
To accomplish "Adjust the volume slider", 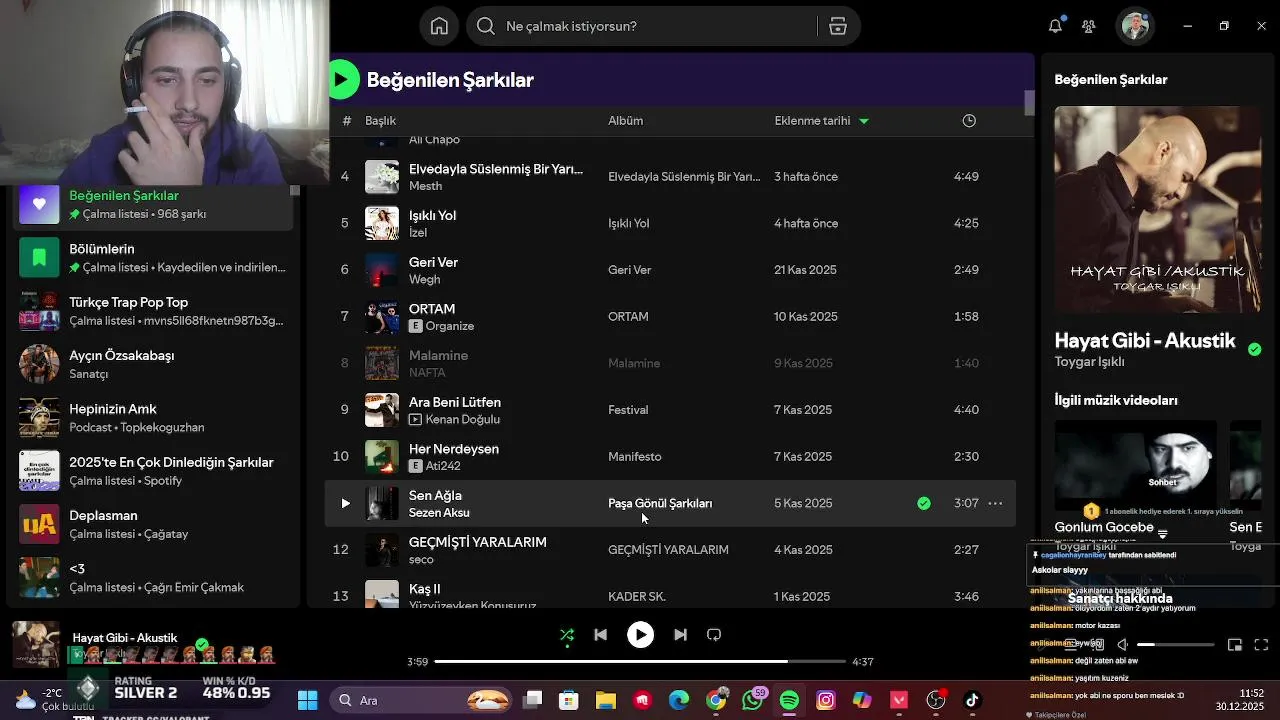I will click(x=1175, y=645).
